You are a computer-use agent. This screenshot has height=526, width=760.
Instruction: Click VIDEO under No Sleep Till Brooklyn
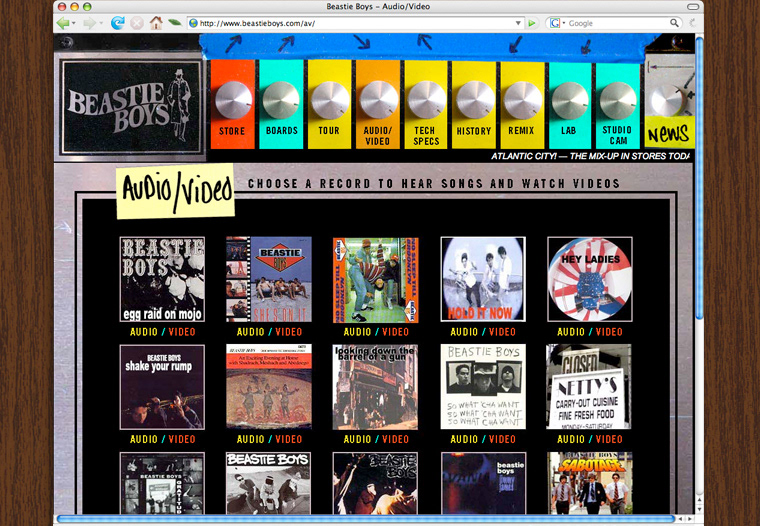coord(395,332)
